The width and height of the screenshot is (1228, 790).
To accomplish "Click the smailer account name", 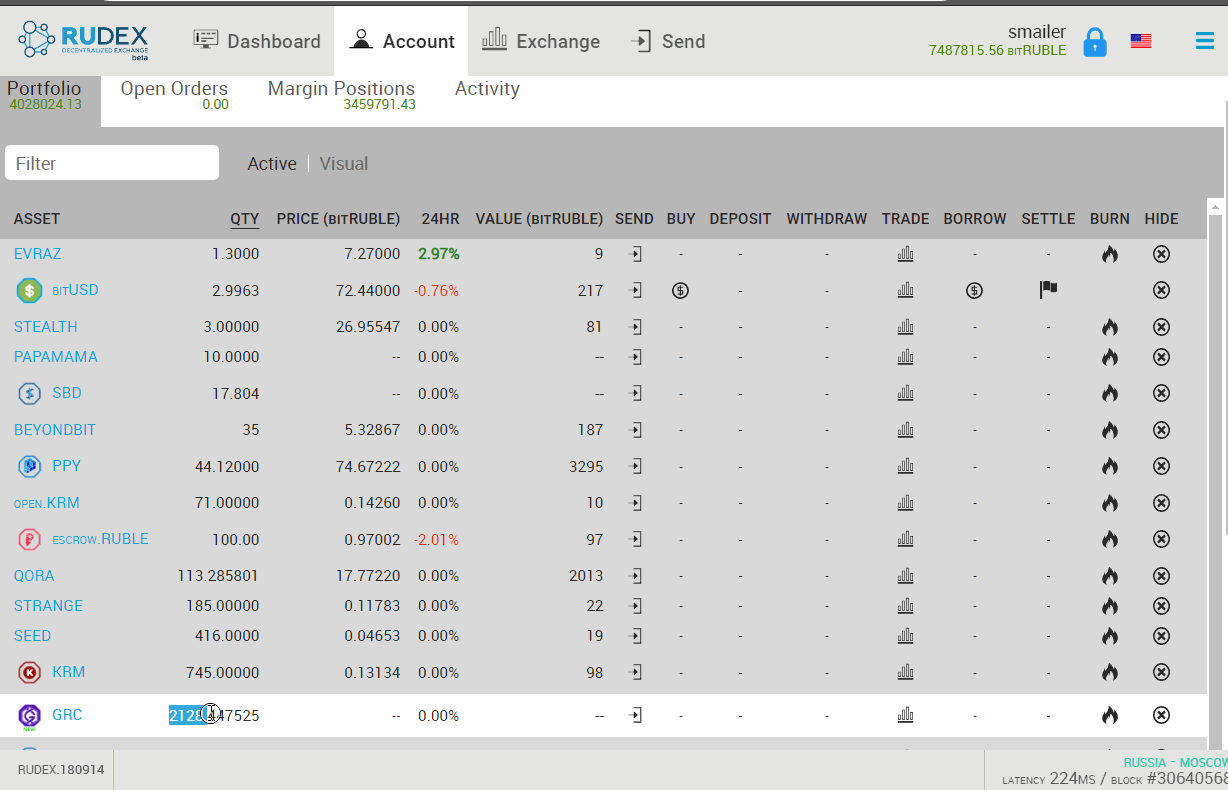I will (1037, 32).
